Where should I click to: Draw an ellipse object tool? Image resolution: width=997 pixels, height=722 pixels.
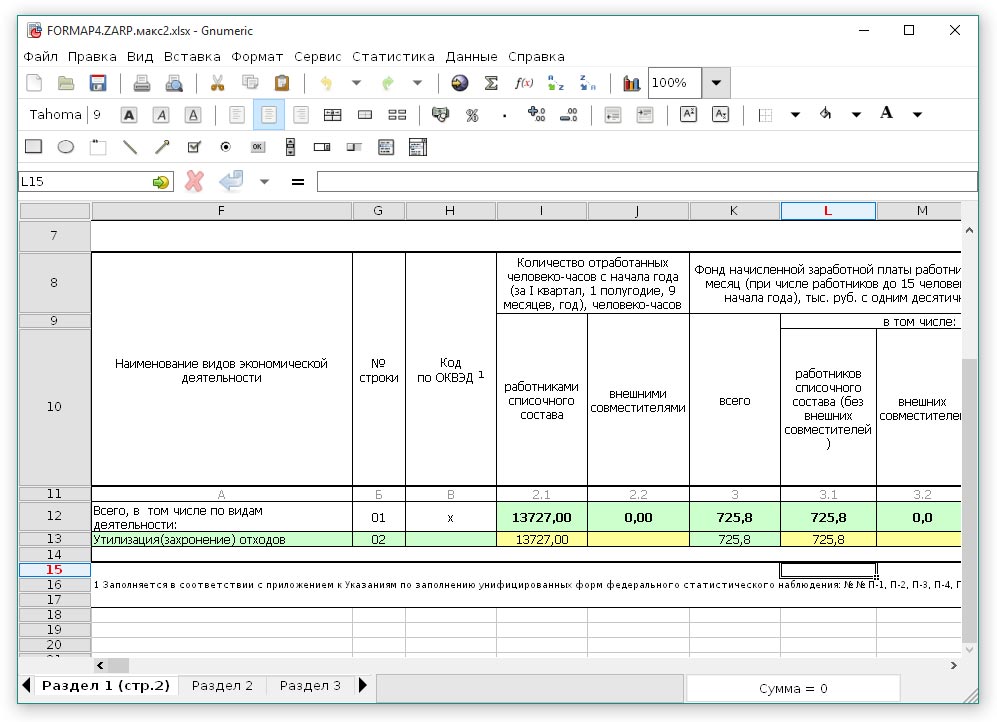coord(65,147)
